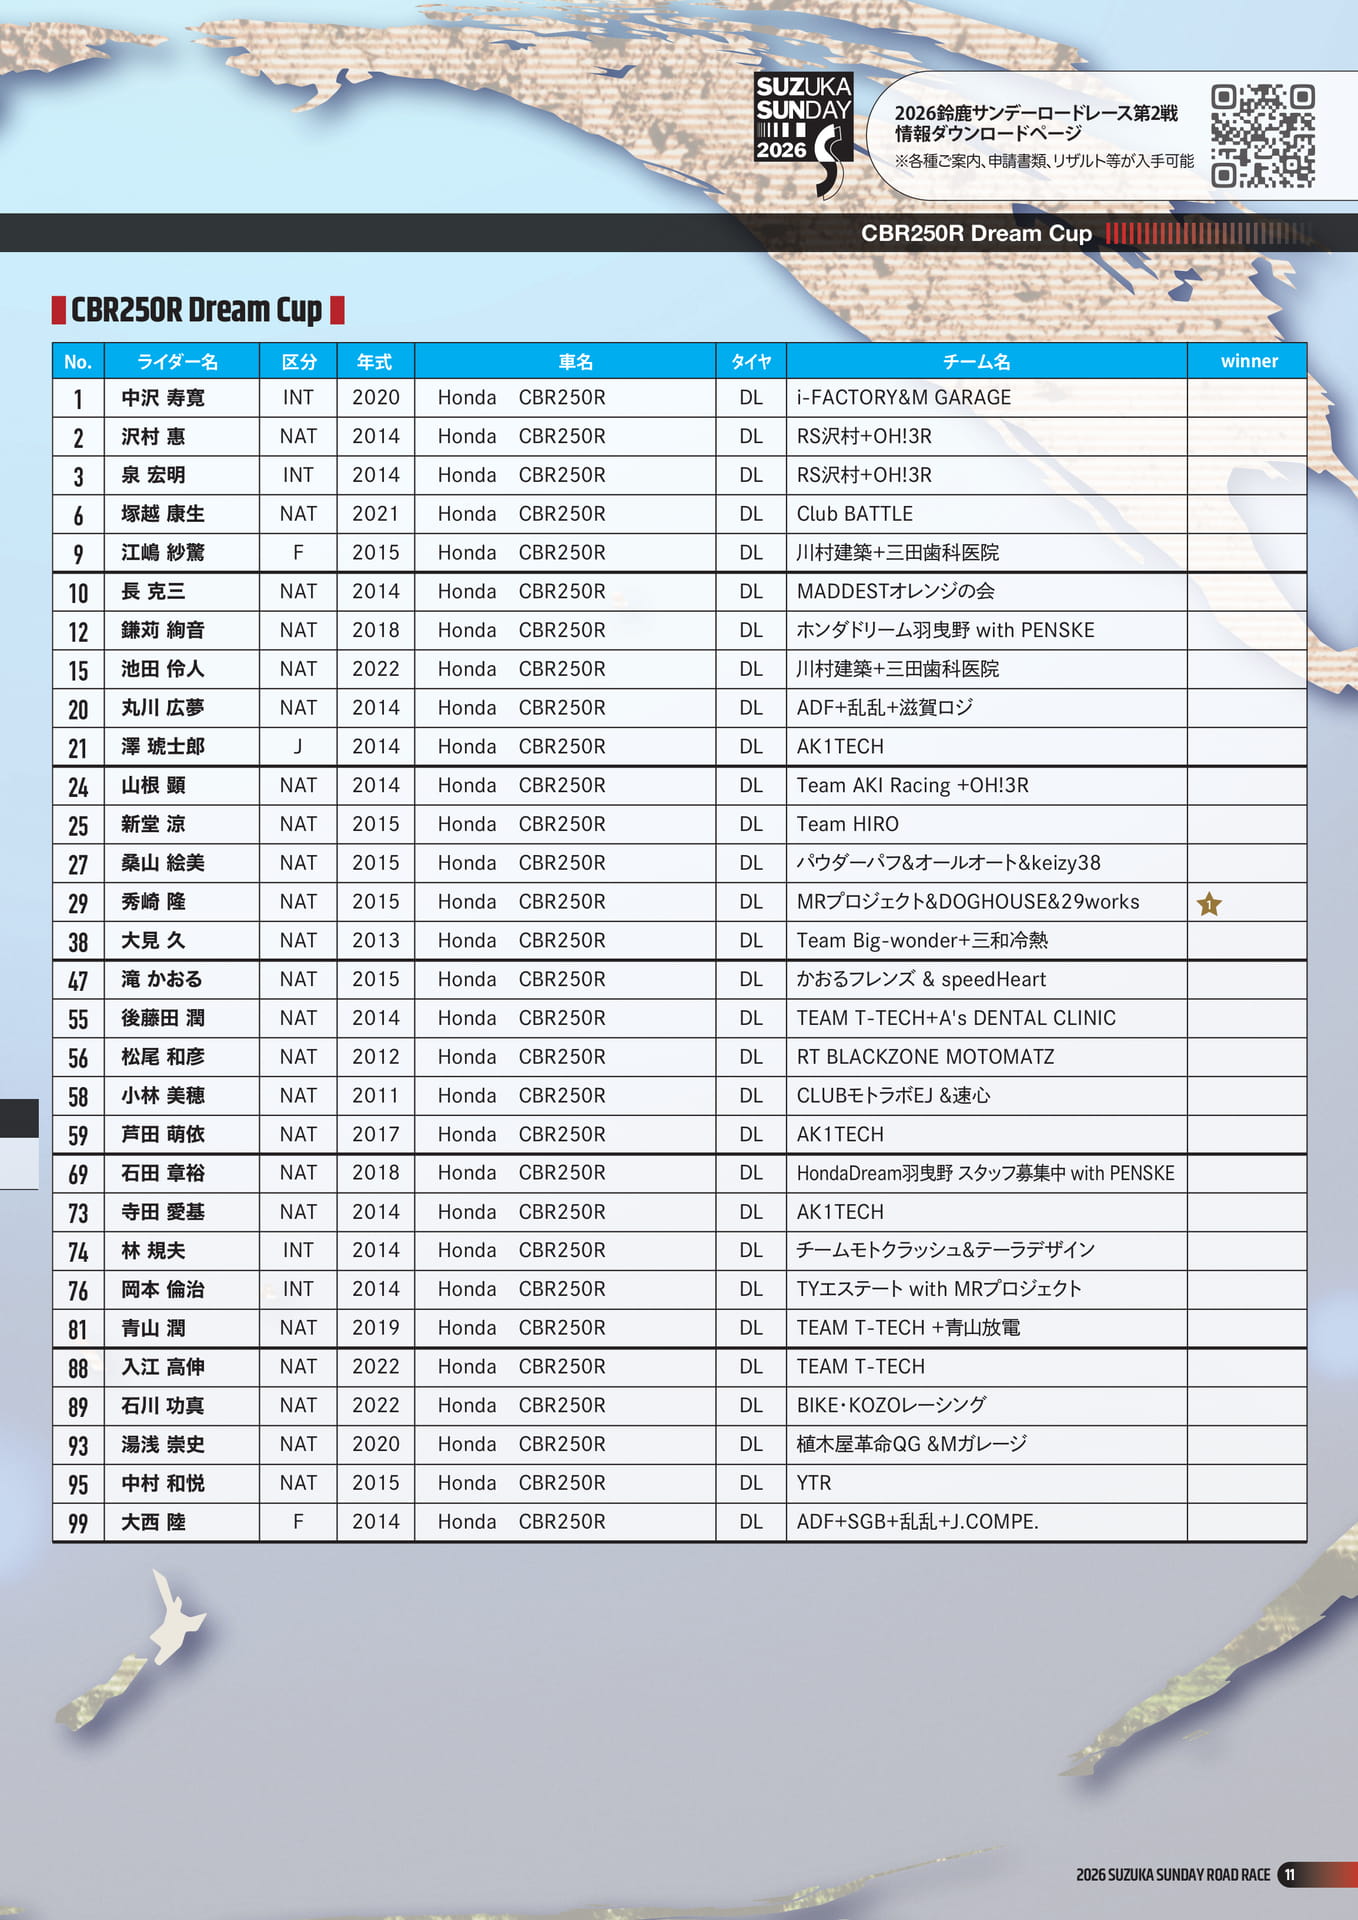The width and height of the screenshot is (1358, 1920).
Task: Select rider name 岡本 倫治
Action: [163, 1290]
